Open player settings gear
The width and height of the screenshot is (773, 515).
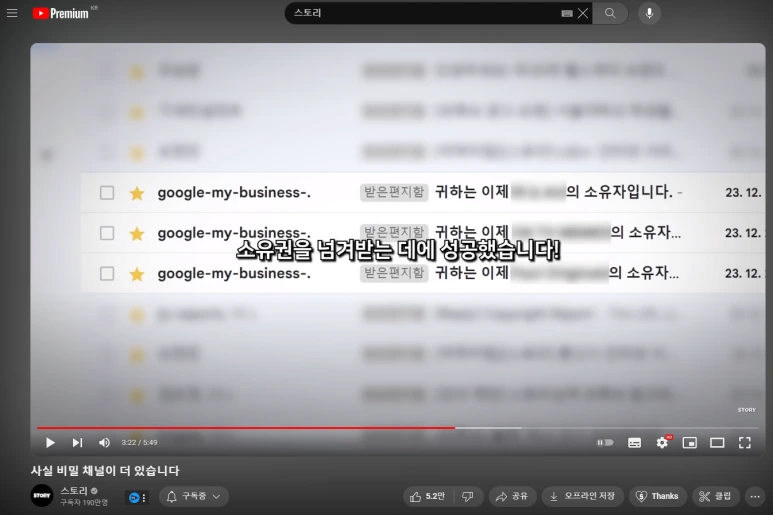click(x=662, y=443)
